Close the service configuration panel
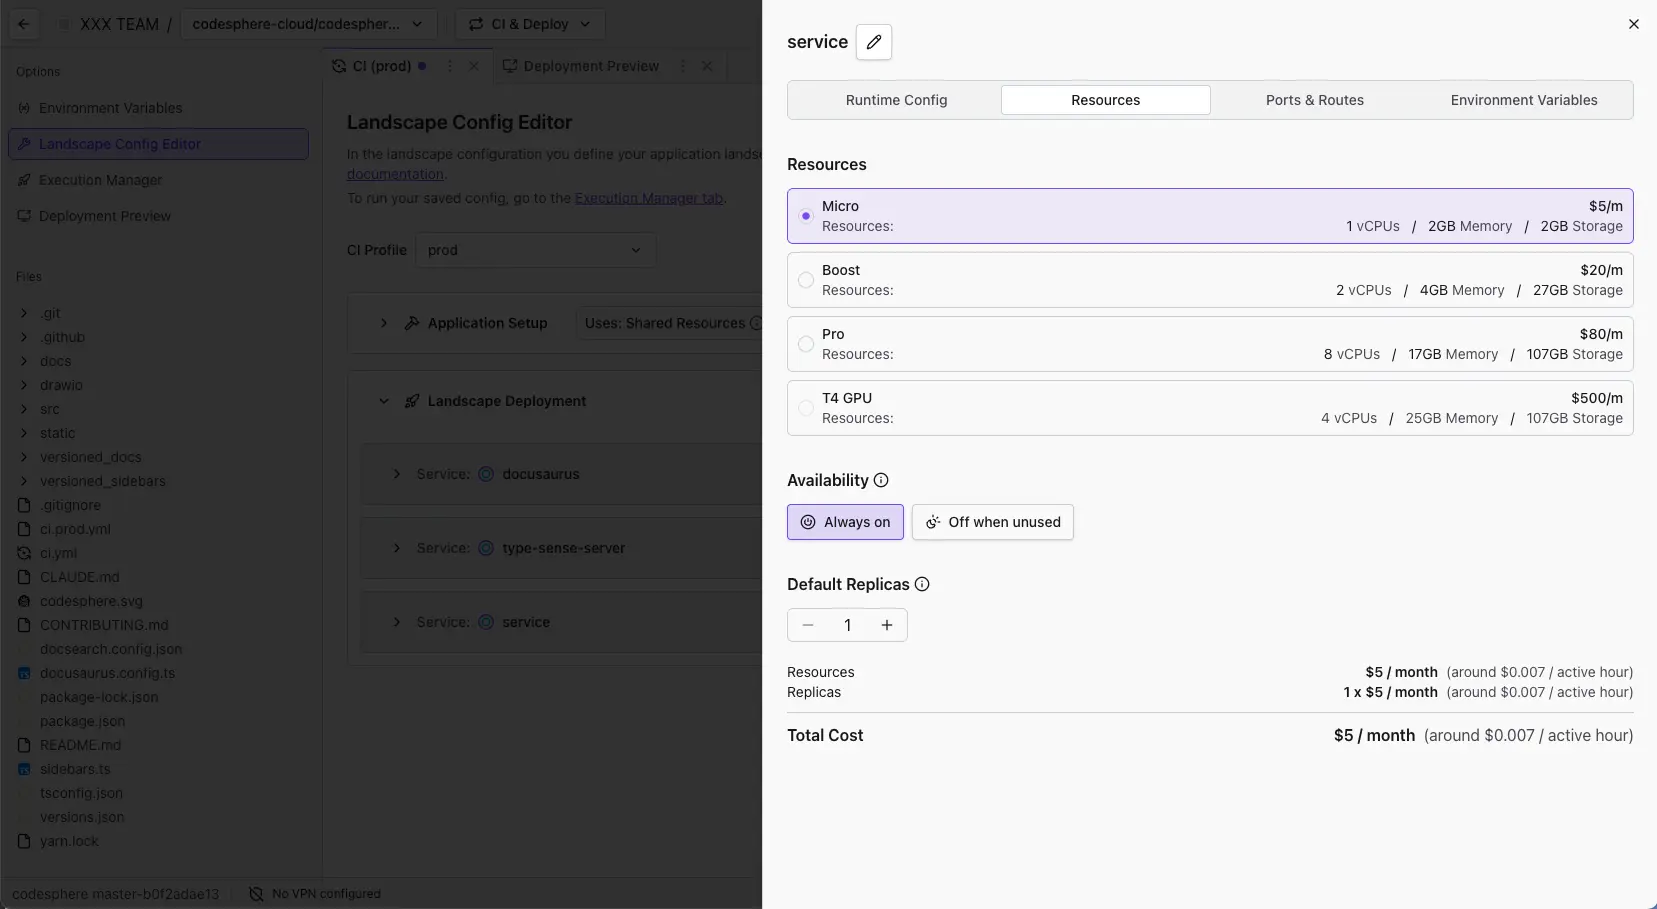This screenshot has height=909, width=1657. pos(1633,24)
